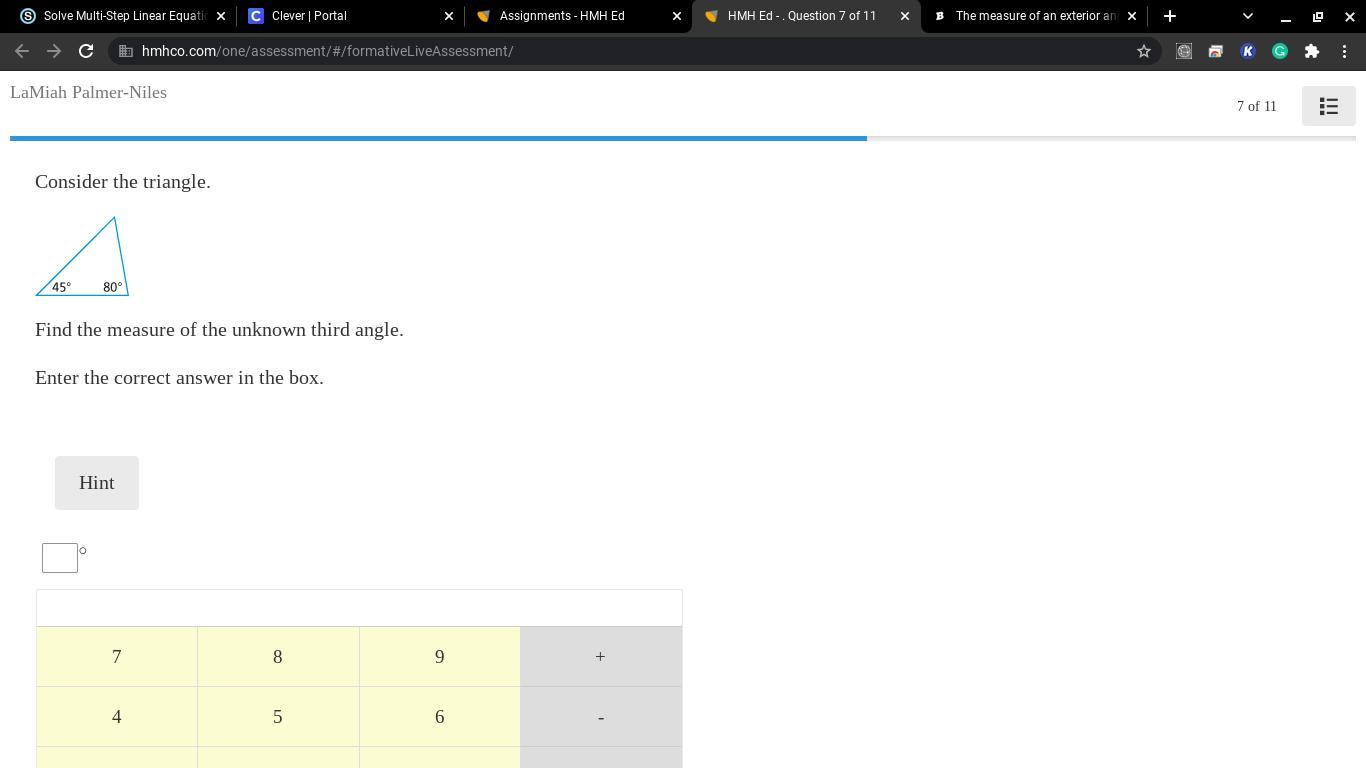Click the assessment progress bar

pyautogui.click(x=683, y=138)
